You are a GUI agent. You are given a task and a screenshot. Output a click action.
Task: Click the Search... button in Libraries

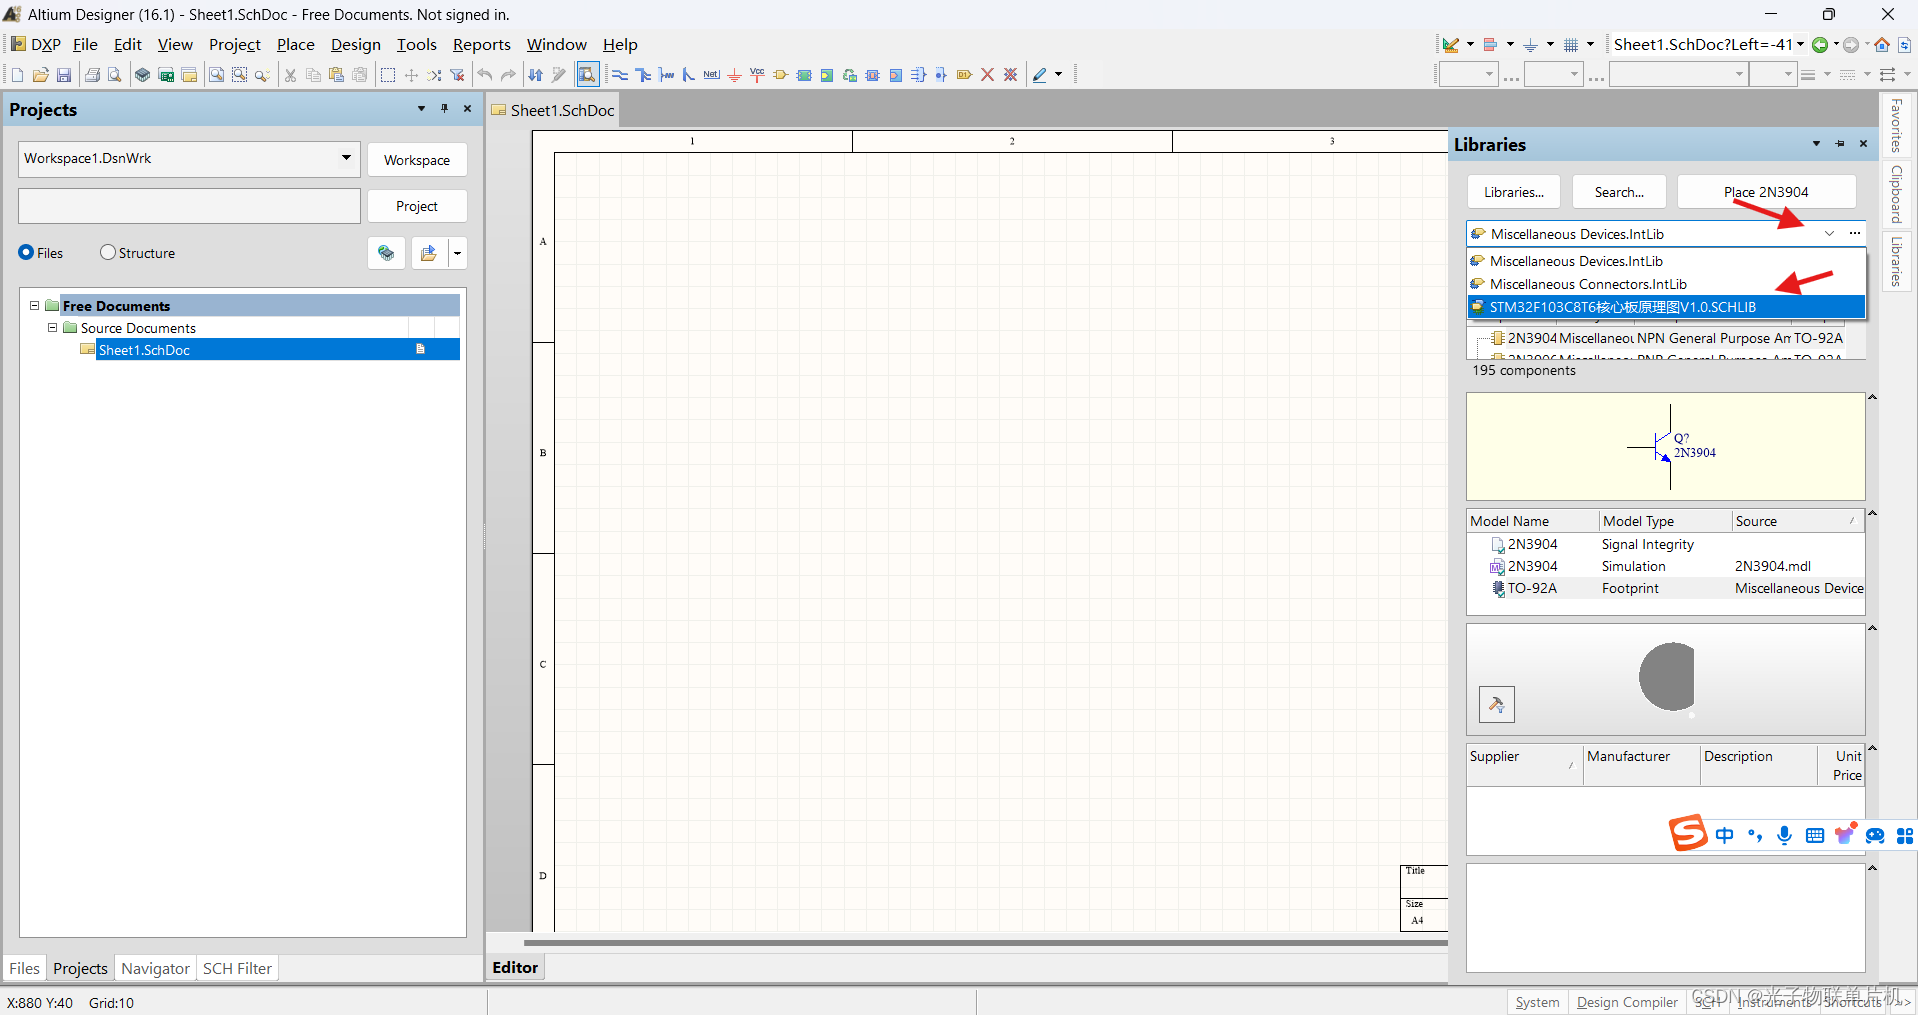pos(1619,192)
